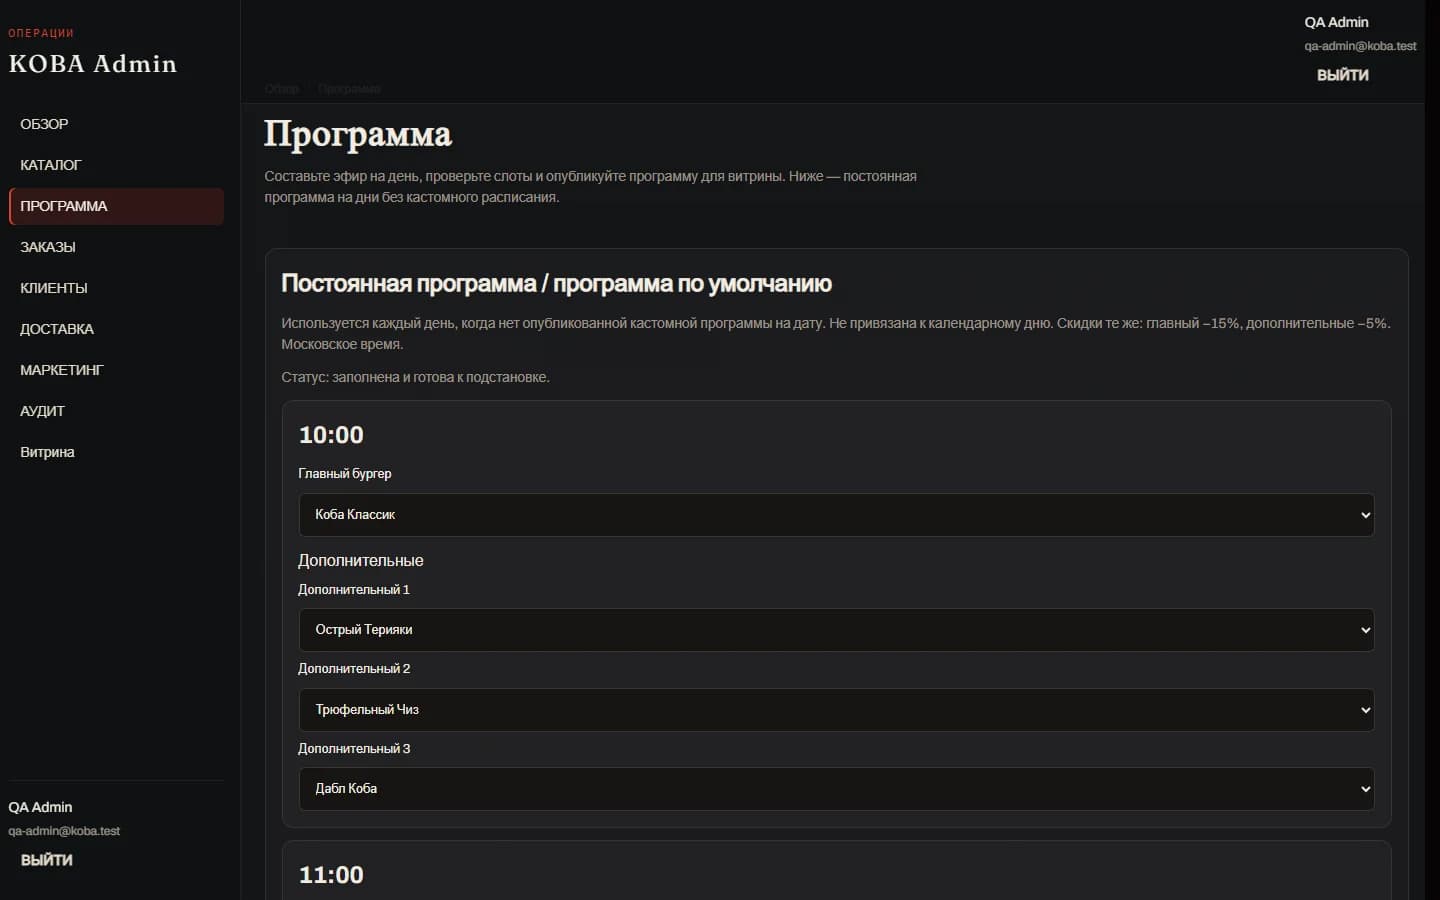Open the ДОСТАВКА section
This screenshot has width=1440, height=900.
click(116, 329)
